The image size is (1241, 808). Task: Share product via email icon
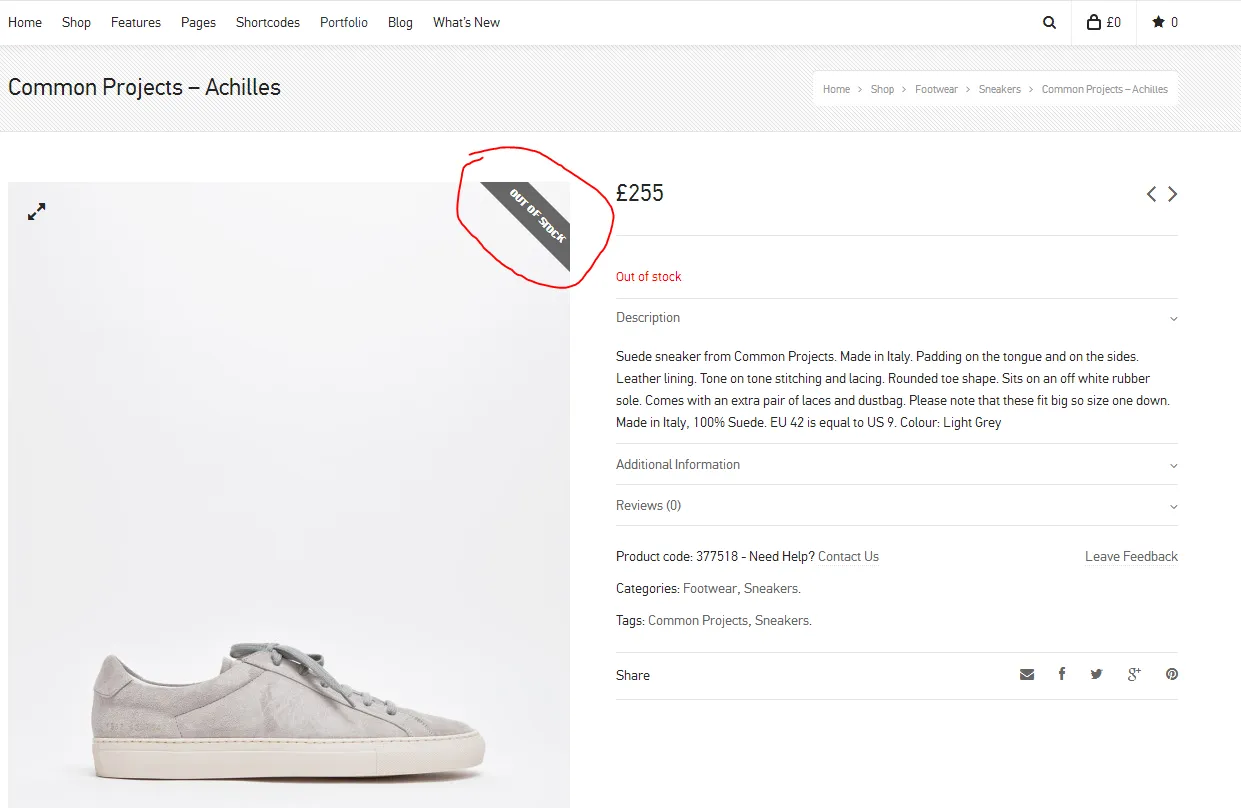(x=1027, y=675)
